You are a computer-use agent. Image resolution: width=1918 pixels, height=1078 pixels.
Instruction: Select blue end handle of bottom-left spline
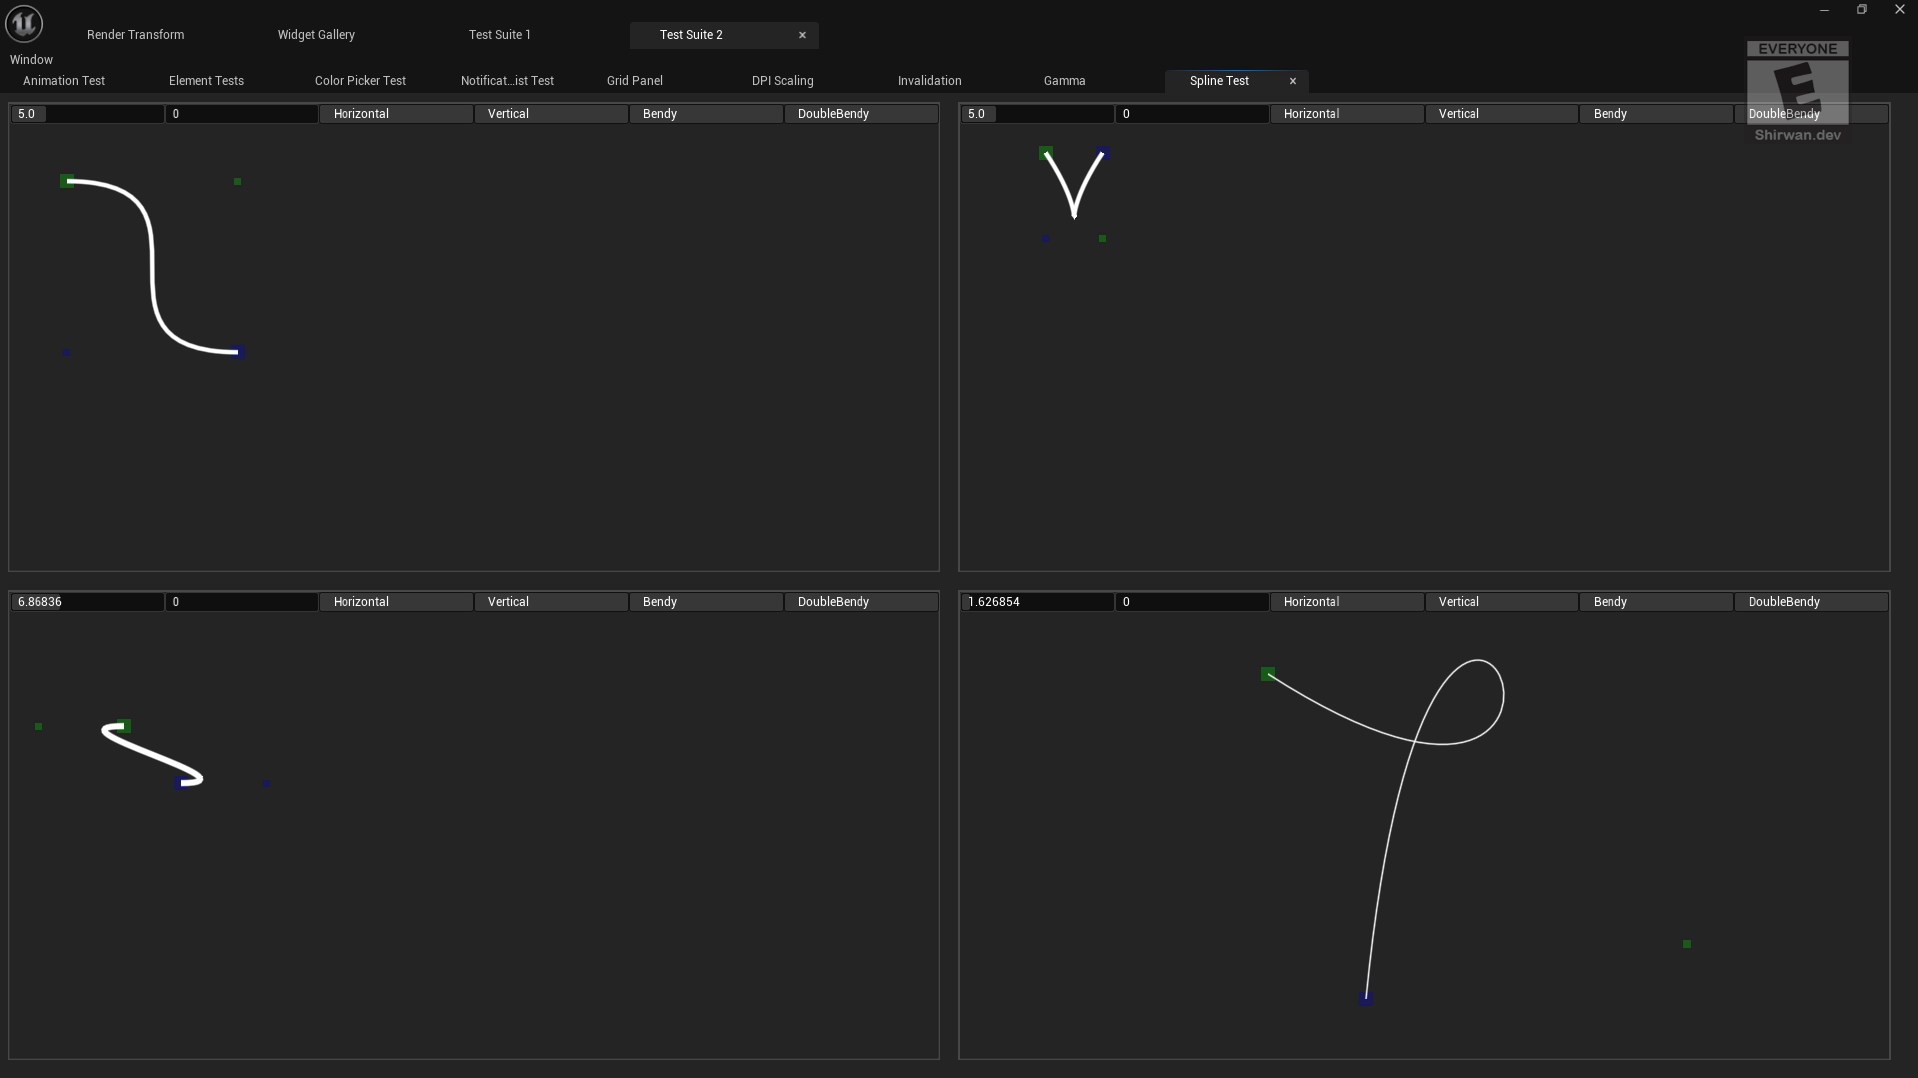click(180, 783)
